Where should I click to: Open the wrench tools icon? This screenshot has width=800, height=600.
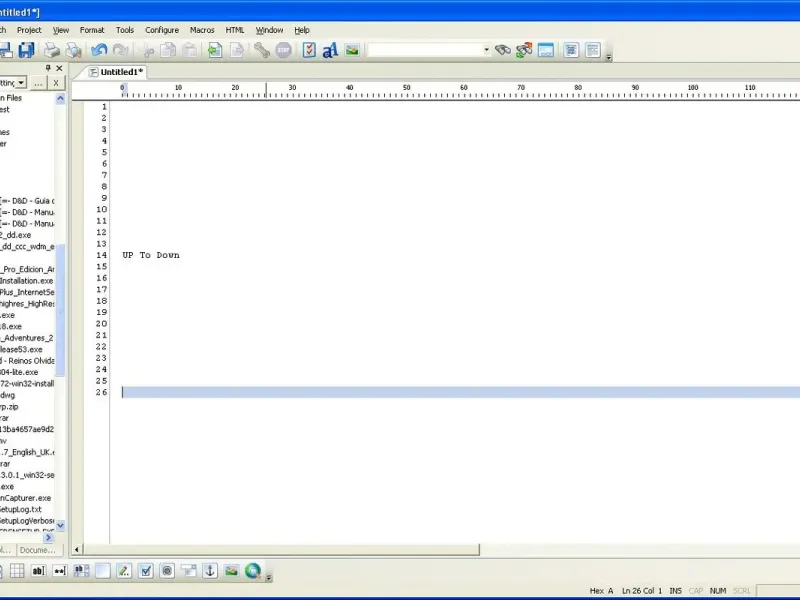(x=262, y=50)
